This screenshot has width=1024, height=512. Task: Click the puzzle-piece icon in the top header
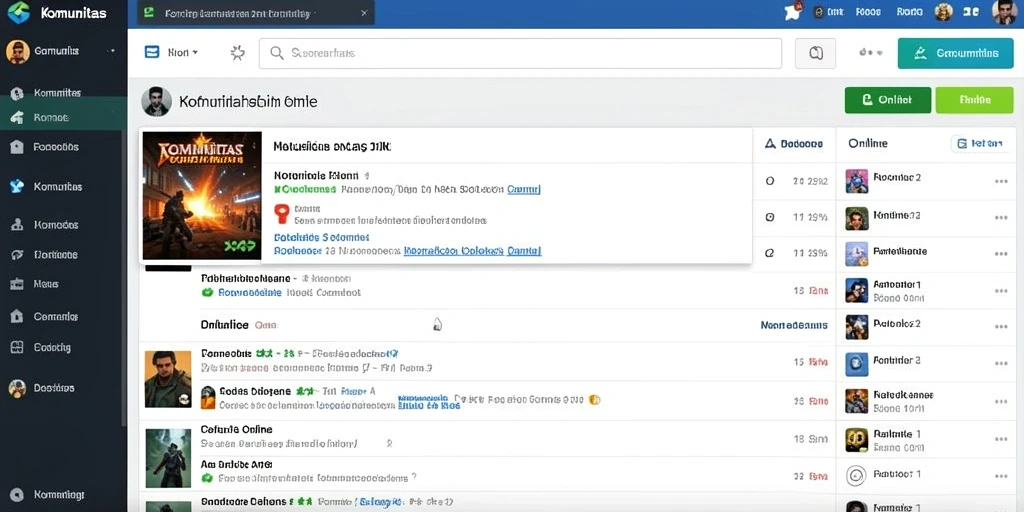[793, 12]
